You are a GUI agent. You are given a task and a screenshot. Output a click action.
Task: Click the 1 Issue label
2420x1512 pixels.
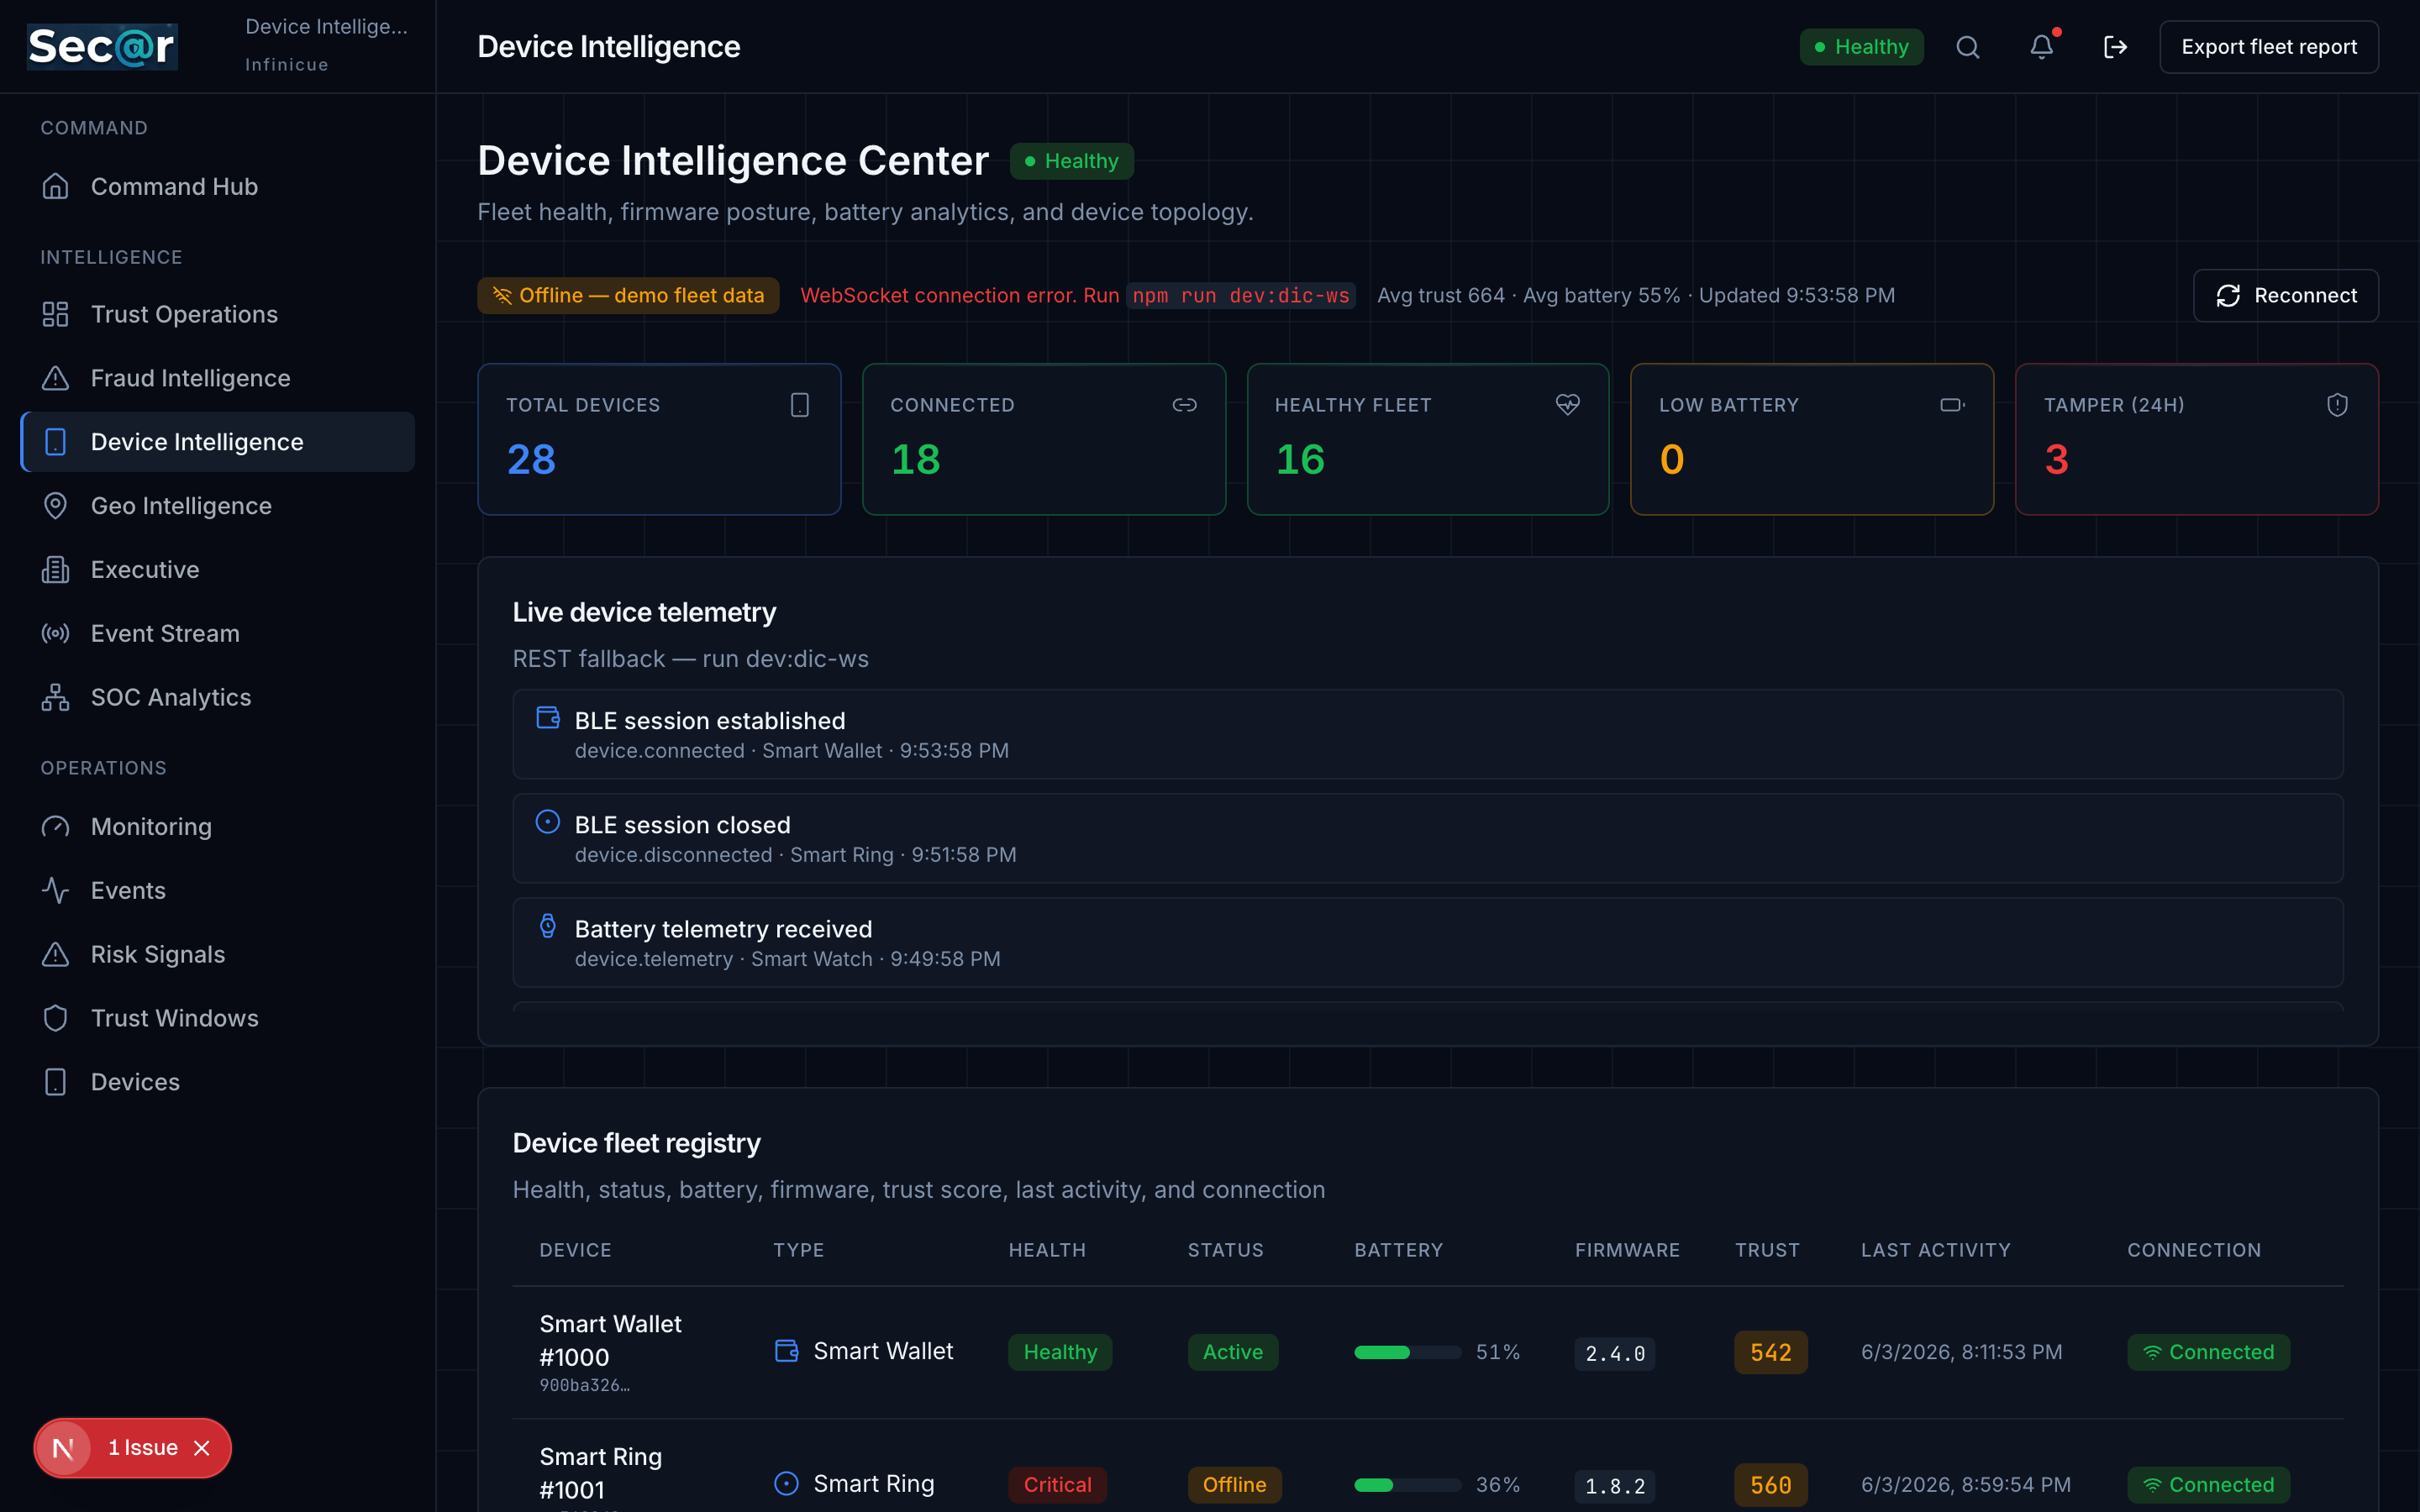pyautogui.click(x=143, y=1448)
